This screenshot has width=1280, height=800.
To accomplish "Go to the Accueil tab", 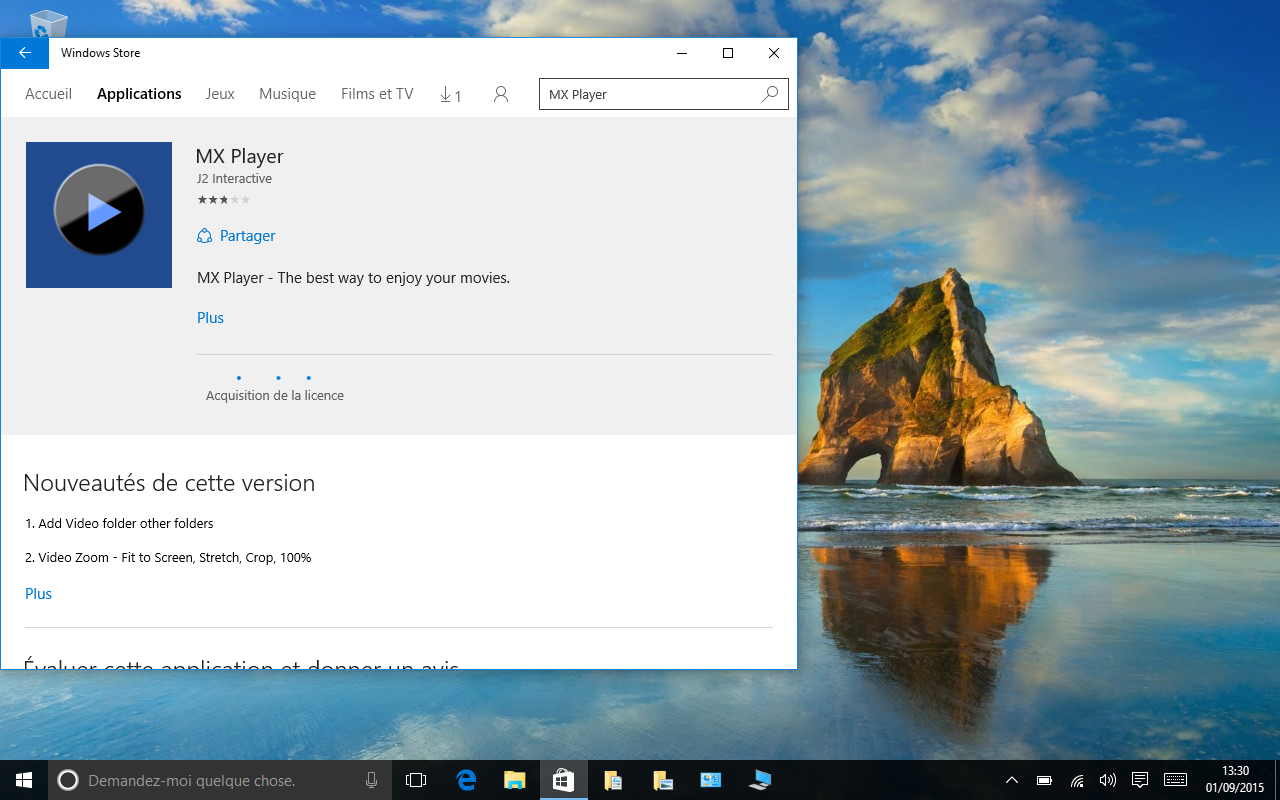I will 48,94.
